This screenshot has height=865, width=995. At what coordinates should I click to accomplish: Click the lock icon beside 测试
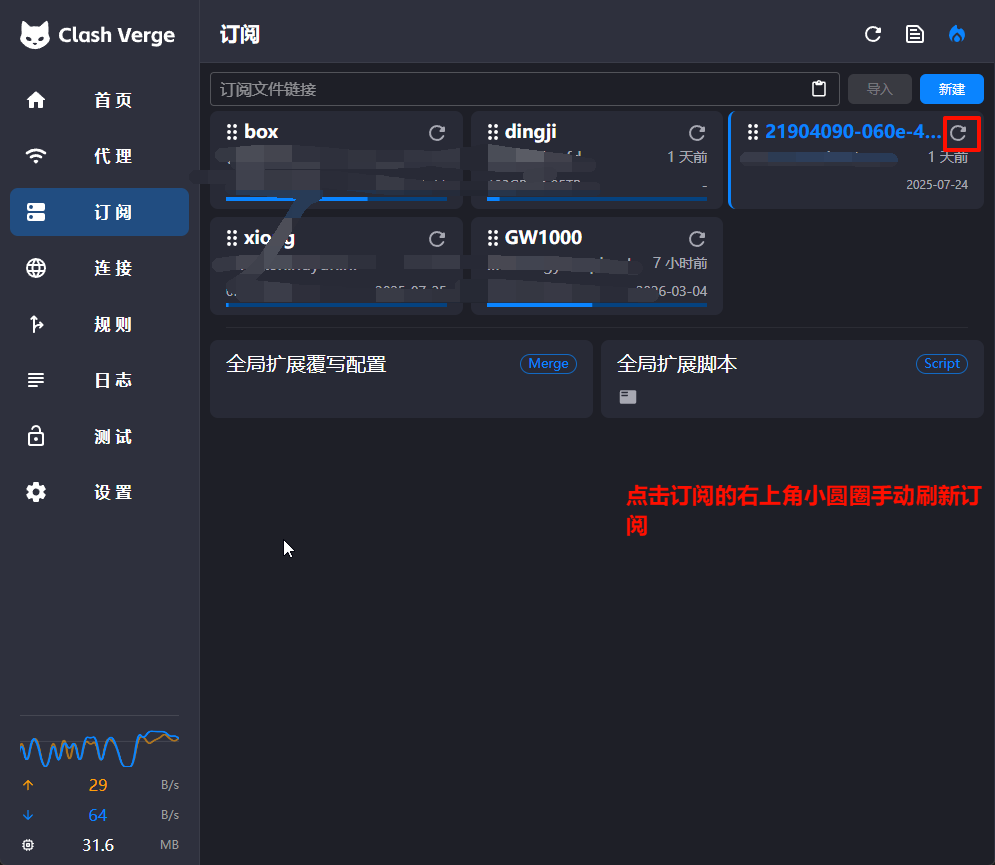(36, 436)
